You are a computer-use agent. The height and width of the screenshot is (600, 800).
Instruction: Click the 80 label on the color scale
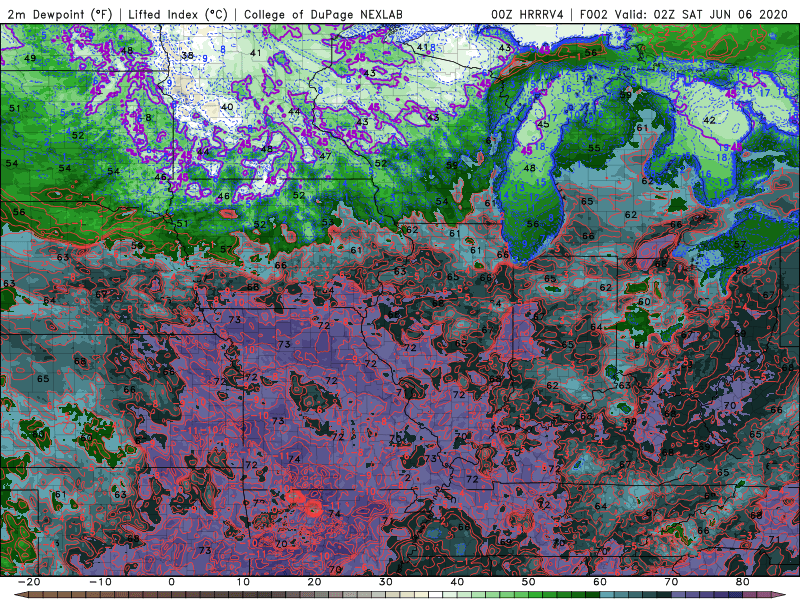743,582
